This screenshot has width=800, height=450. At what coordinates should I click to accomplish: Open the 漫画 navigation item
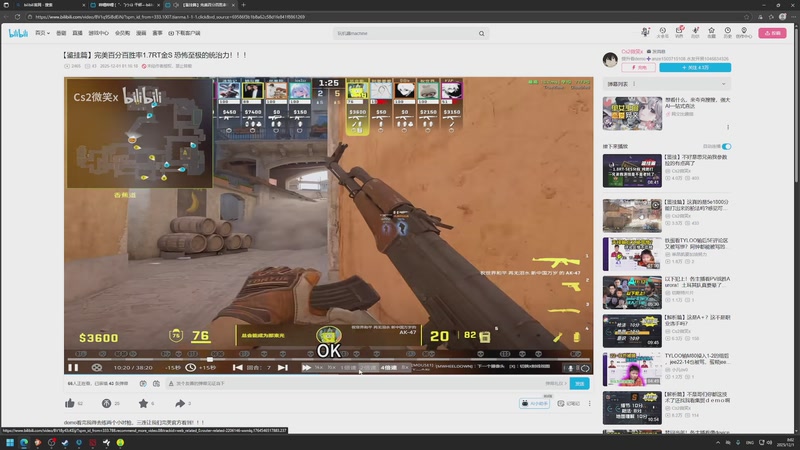point(141,33)
